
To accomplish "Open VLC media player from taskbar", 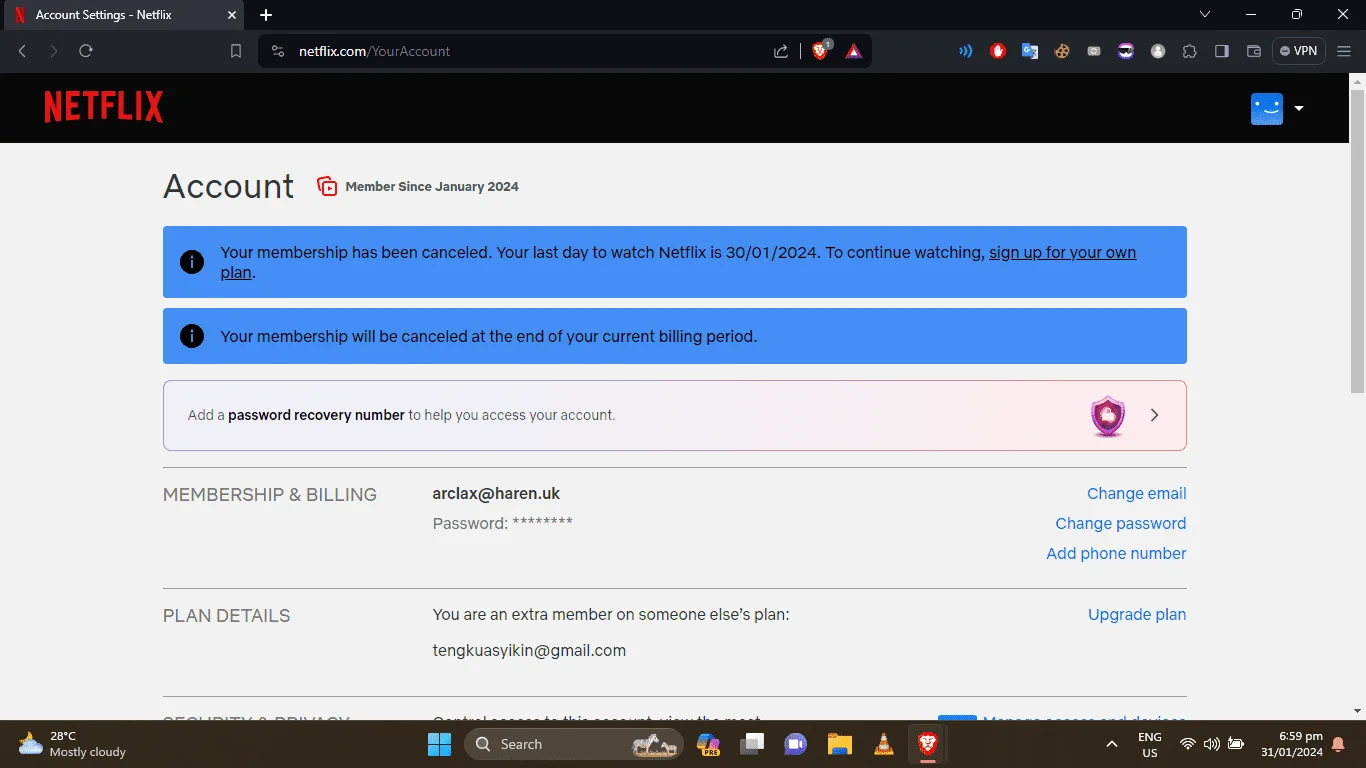I will 883,744.
